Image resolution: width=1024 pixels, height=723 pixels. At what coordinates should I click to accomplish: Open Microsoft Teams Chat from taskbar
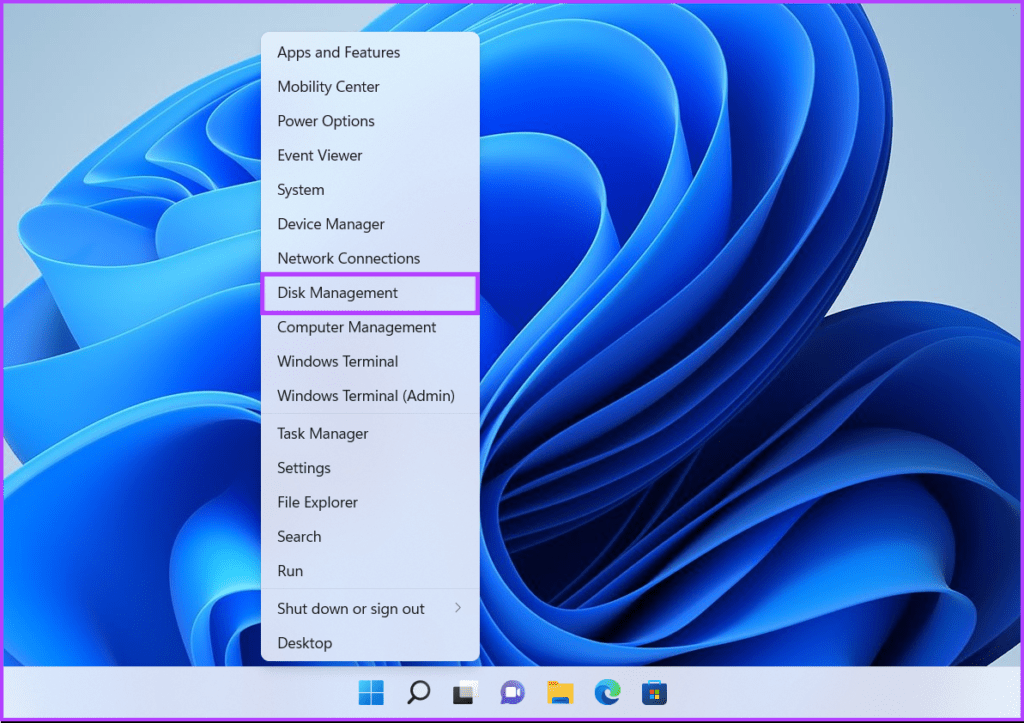pyautogui.click(x=512, y=692)
